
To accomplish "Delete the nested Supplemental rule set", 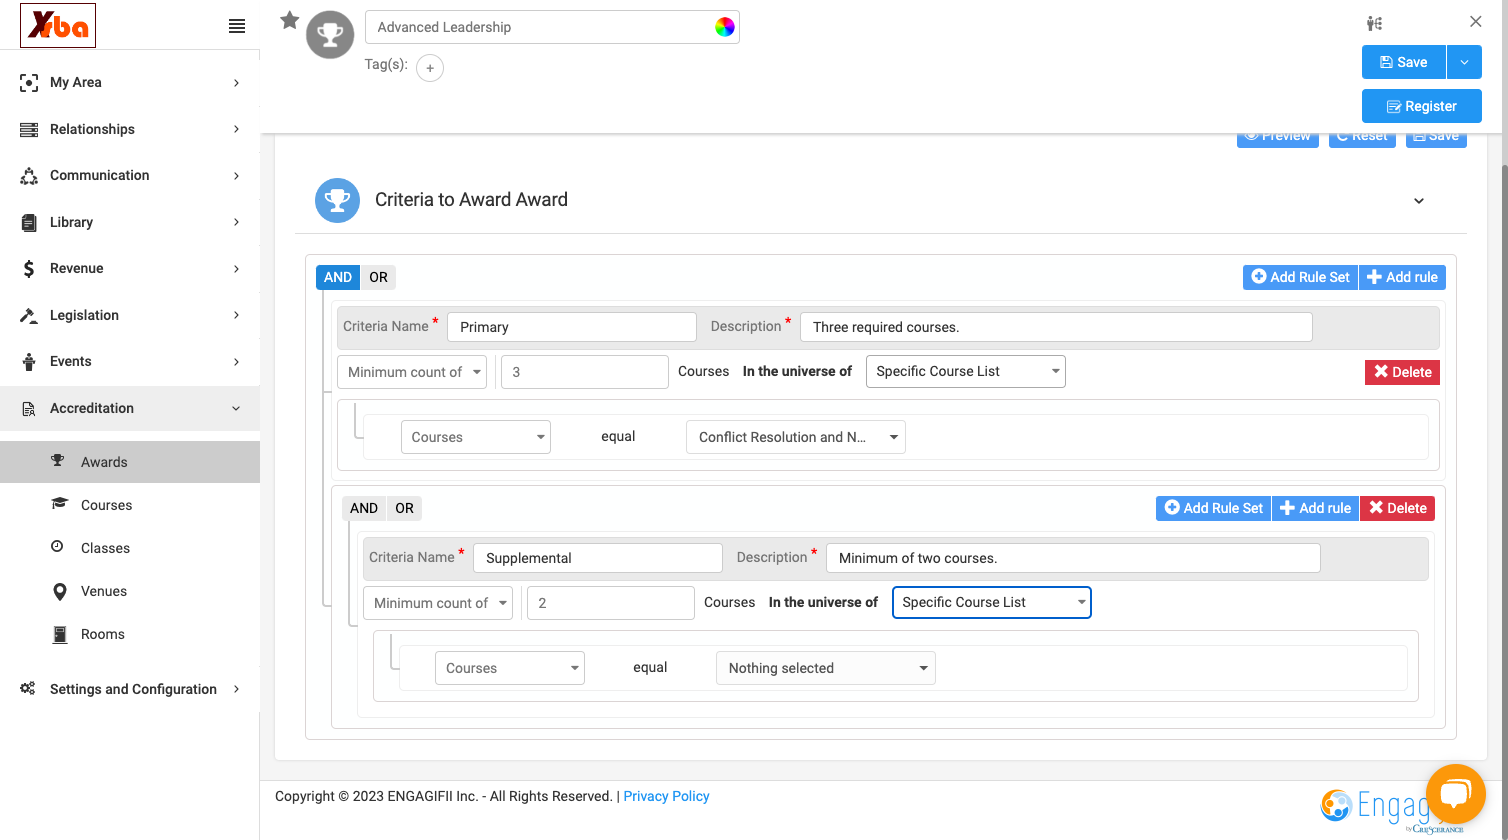I will coord(1397,508).
